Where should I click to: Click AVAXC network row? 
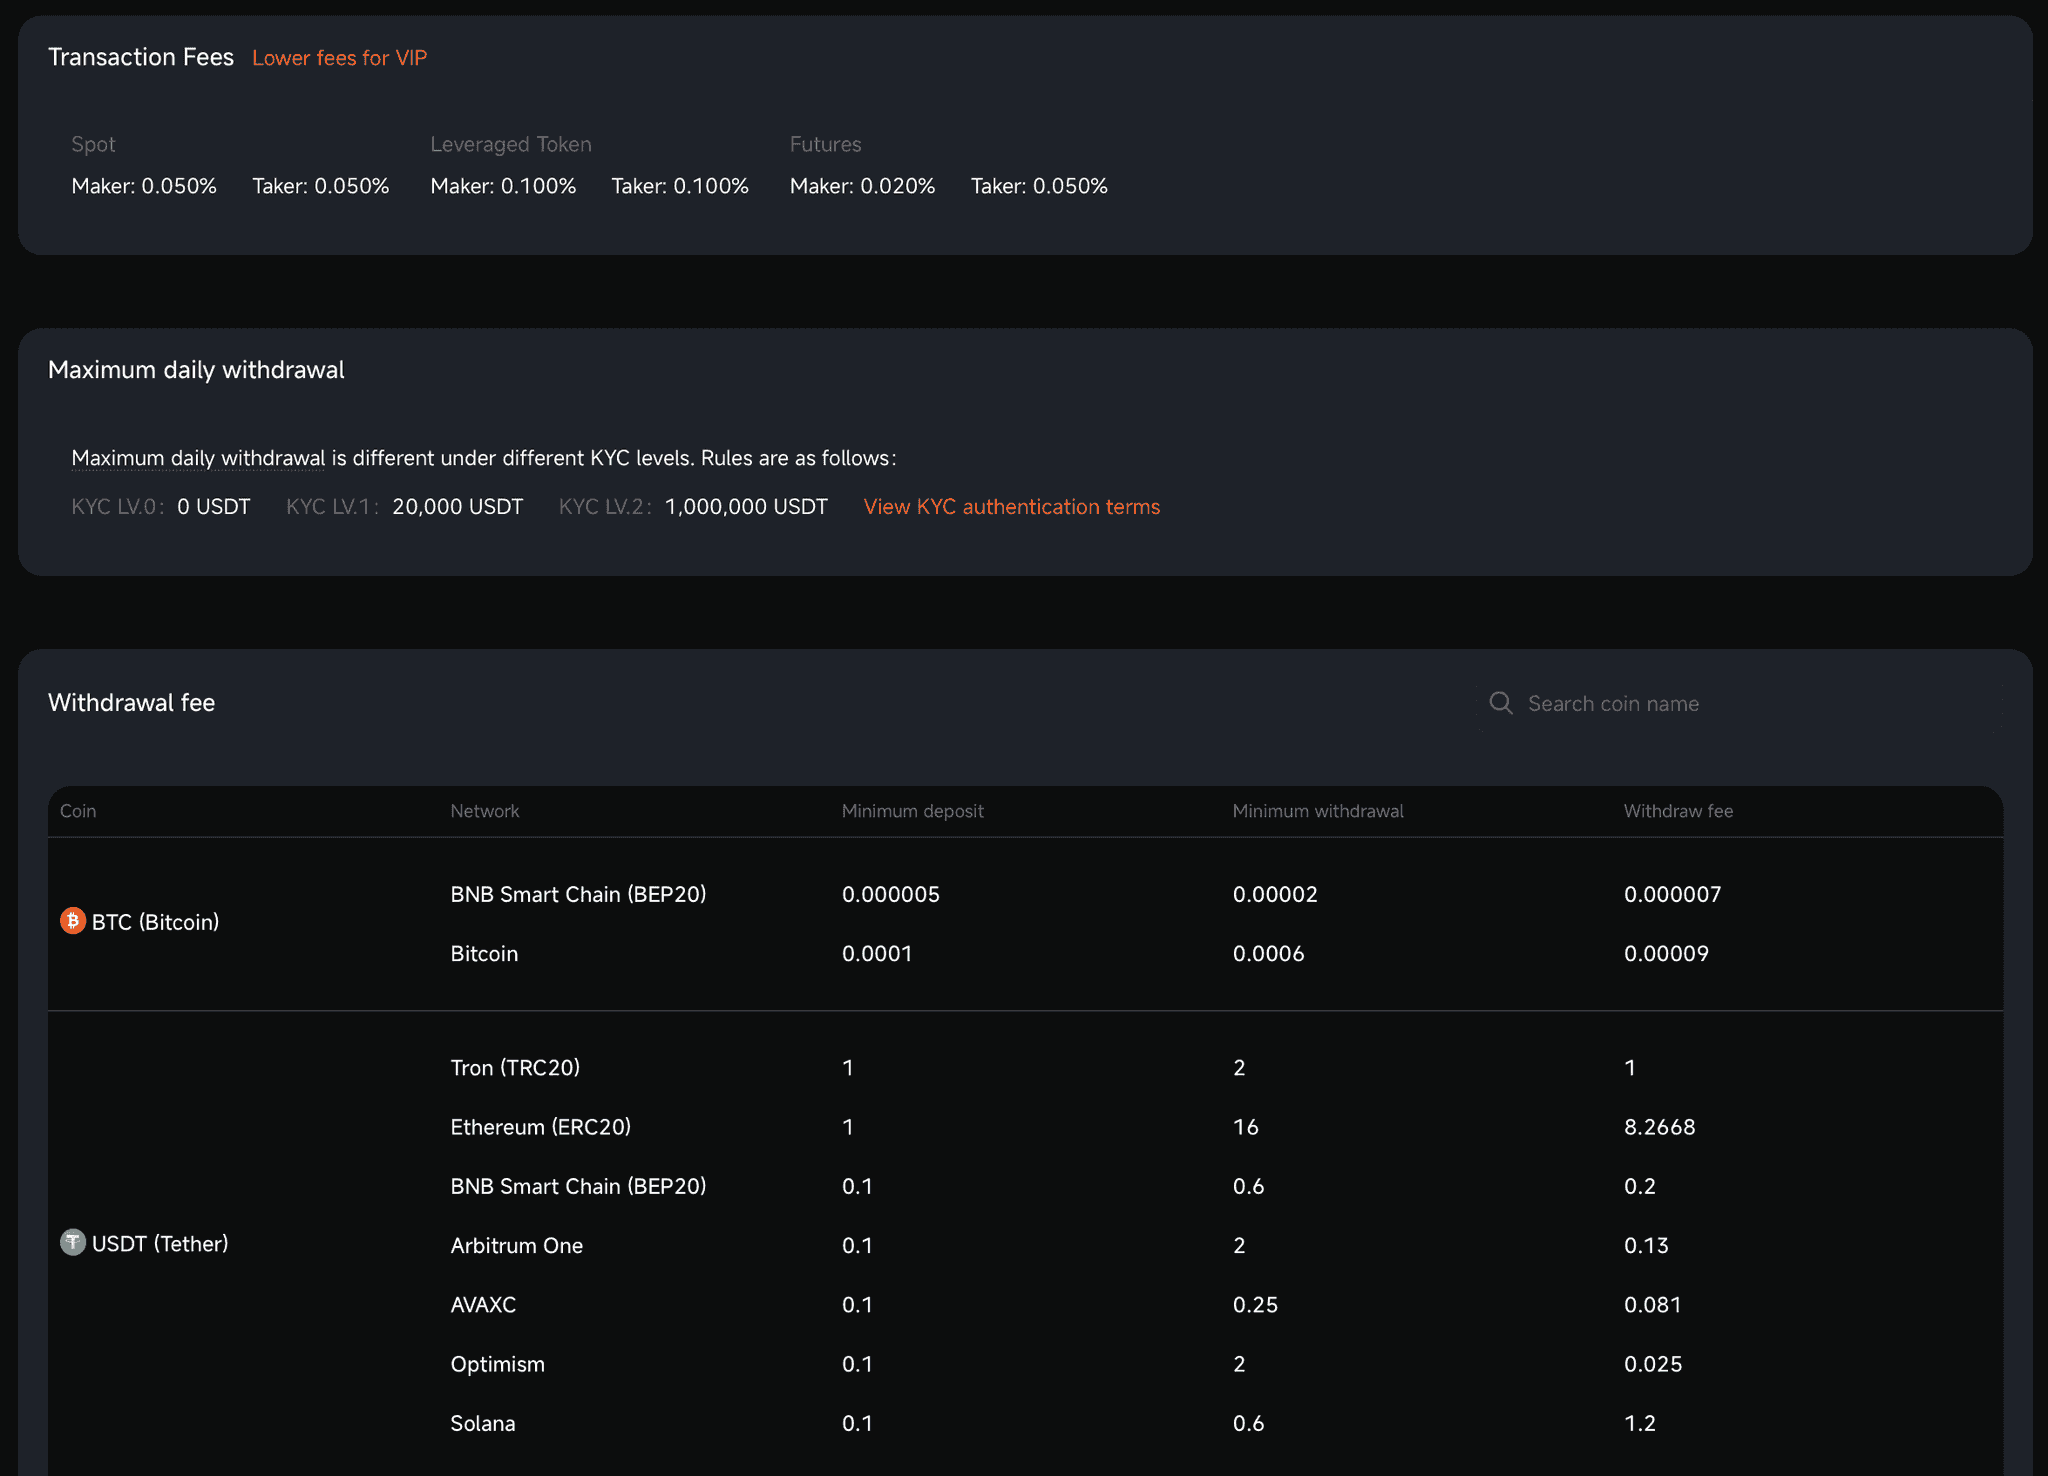tap(483, 1304)
